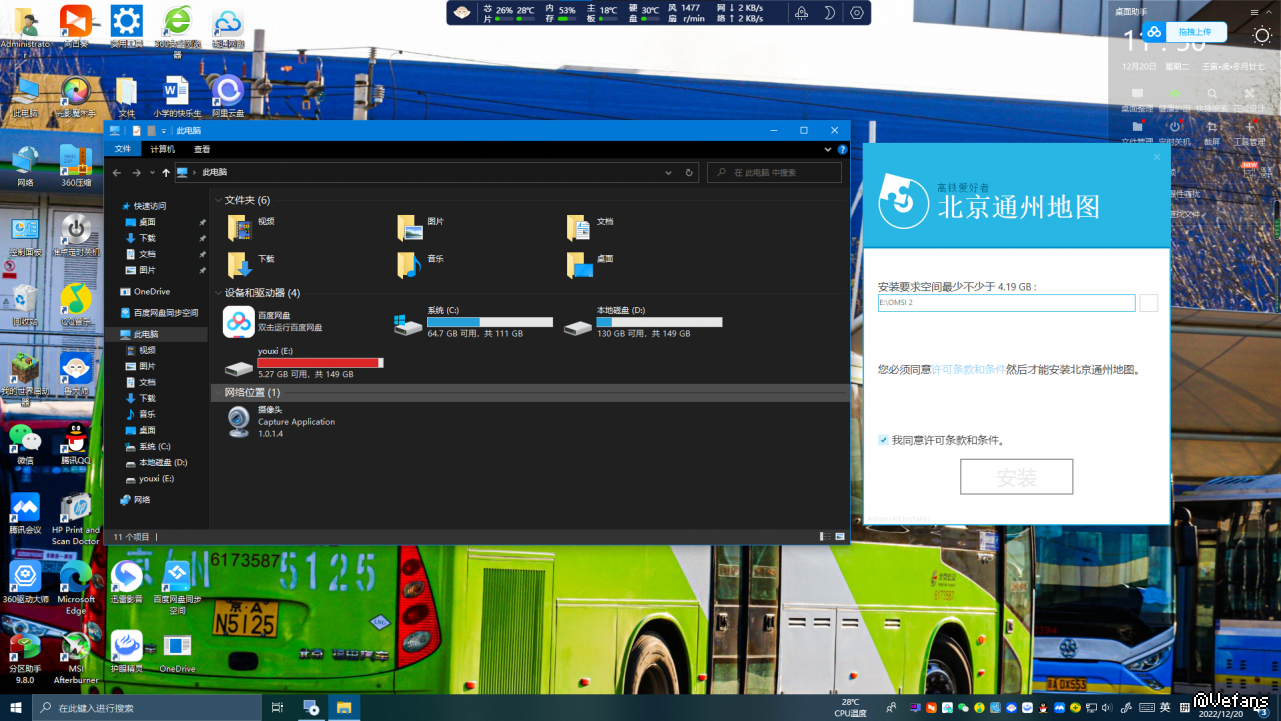Open the 计算机 ribbon tab

click(162, 149)
